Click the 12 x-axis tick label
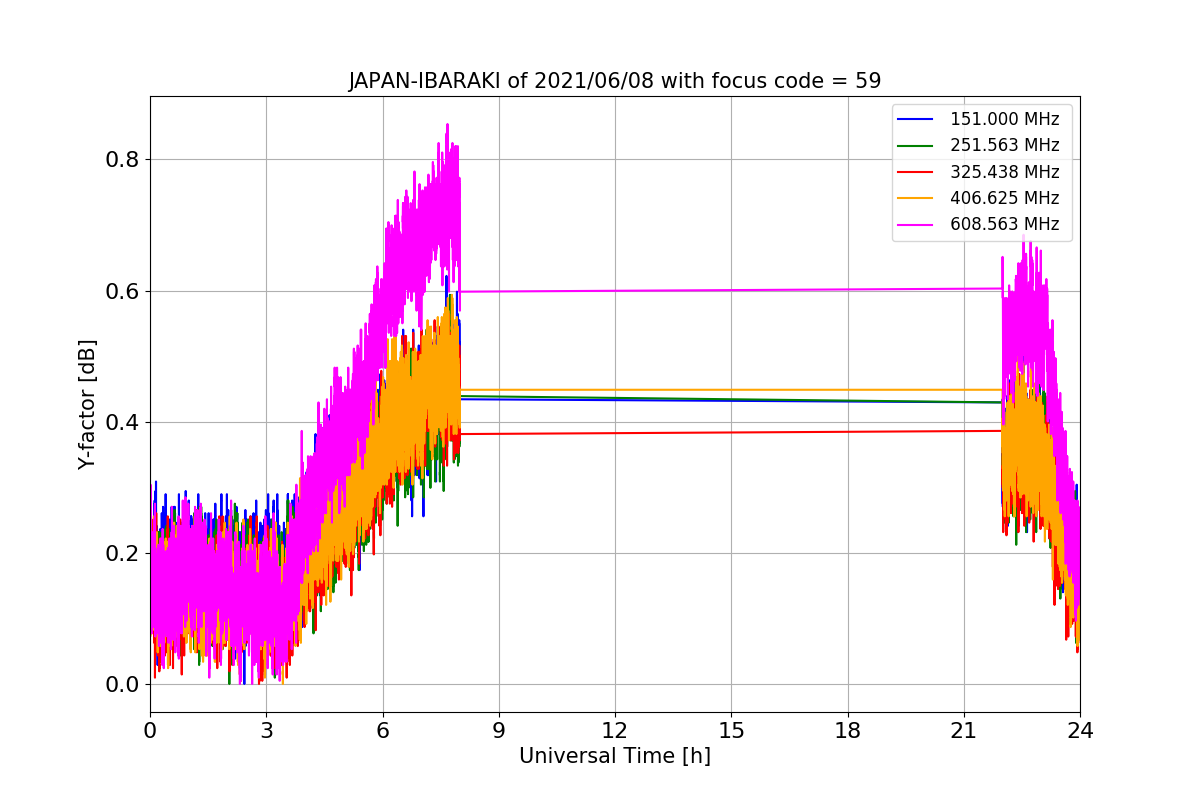Viewport: 1200px width, 800px height. (615, 731)
